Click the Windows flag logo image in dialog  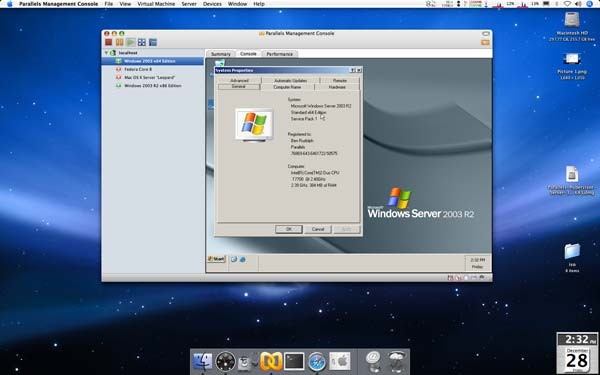point(254,124)
